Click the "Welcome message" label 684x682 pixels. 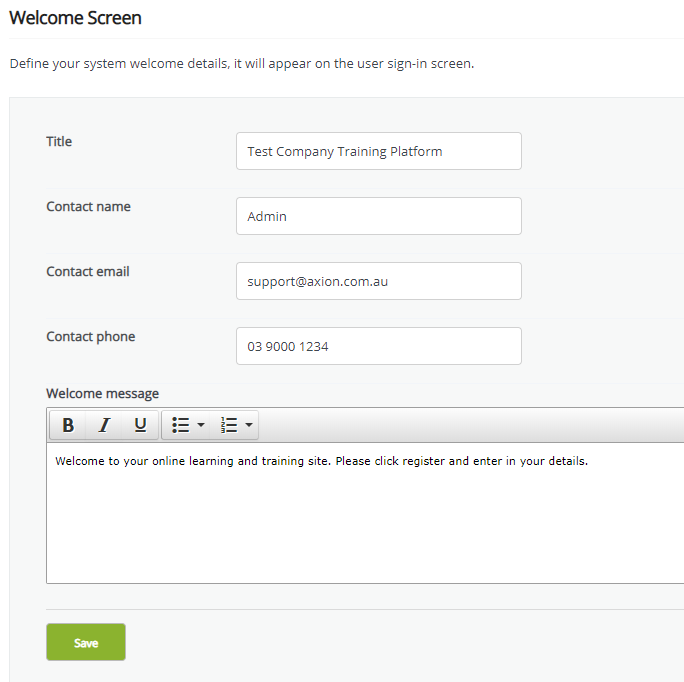102,393
